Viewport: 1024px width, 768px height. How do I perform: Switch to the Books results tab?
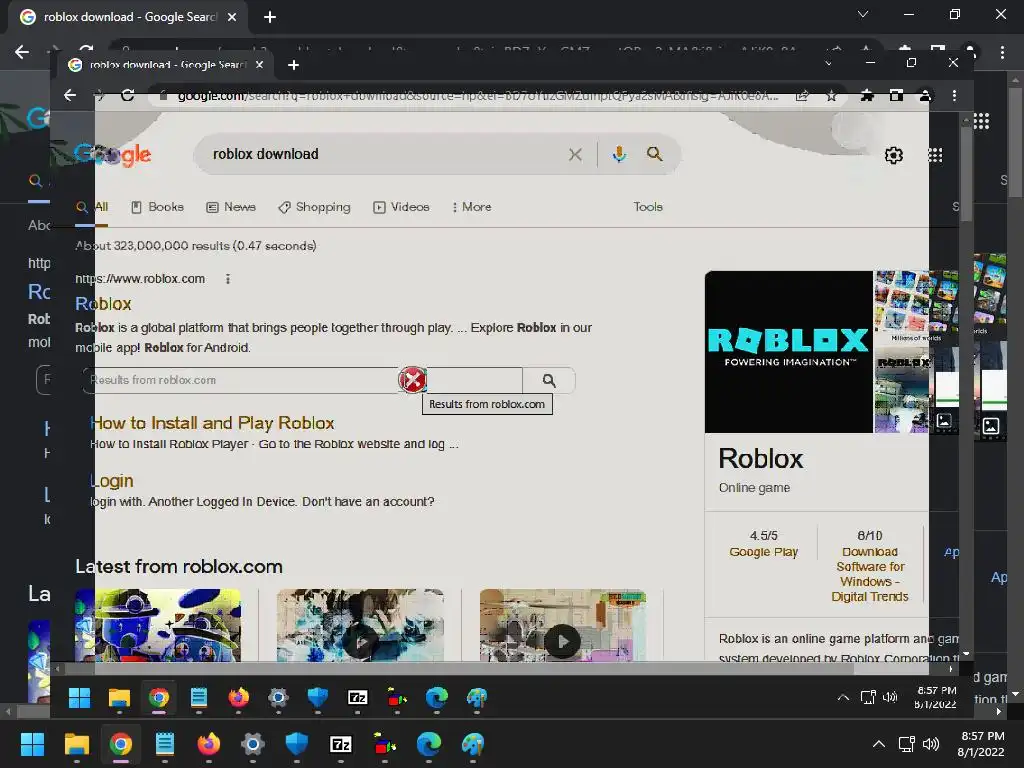click(x=157, y=207)
